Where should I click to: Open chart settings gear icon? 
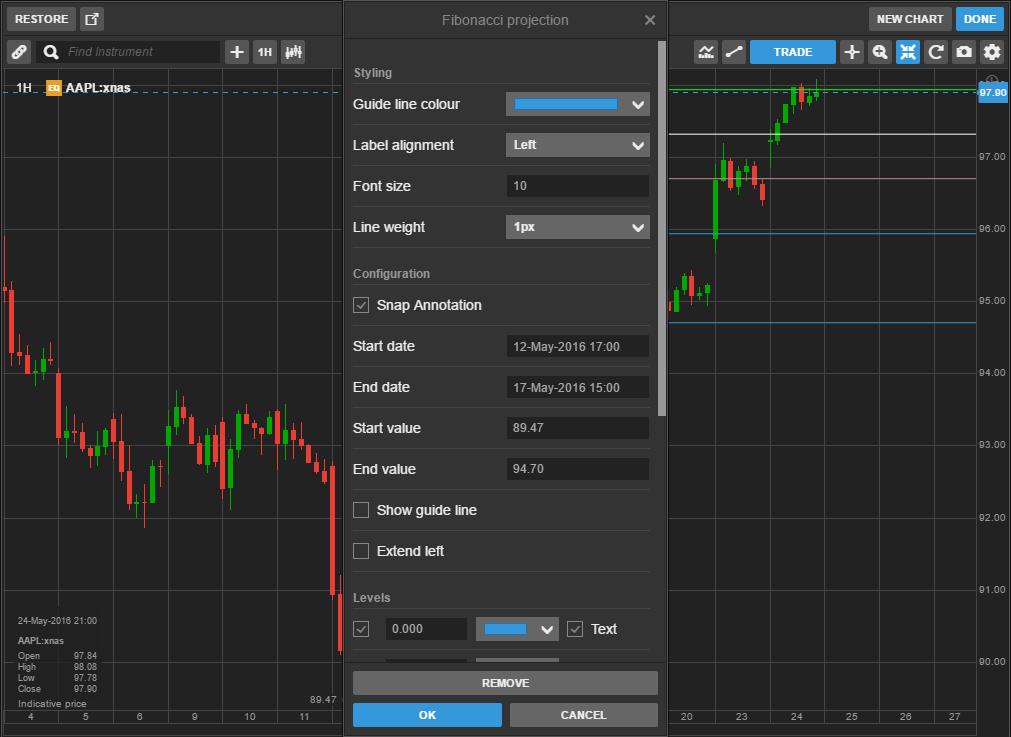tap(992, 52)
